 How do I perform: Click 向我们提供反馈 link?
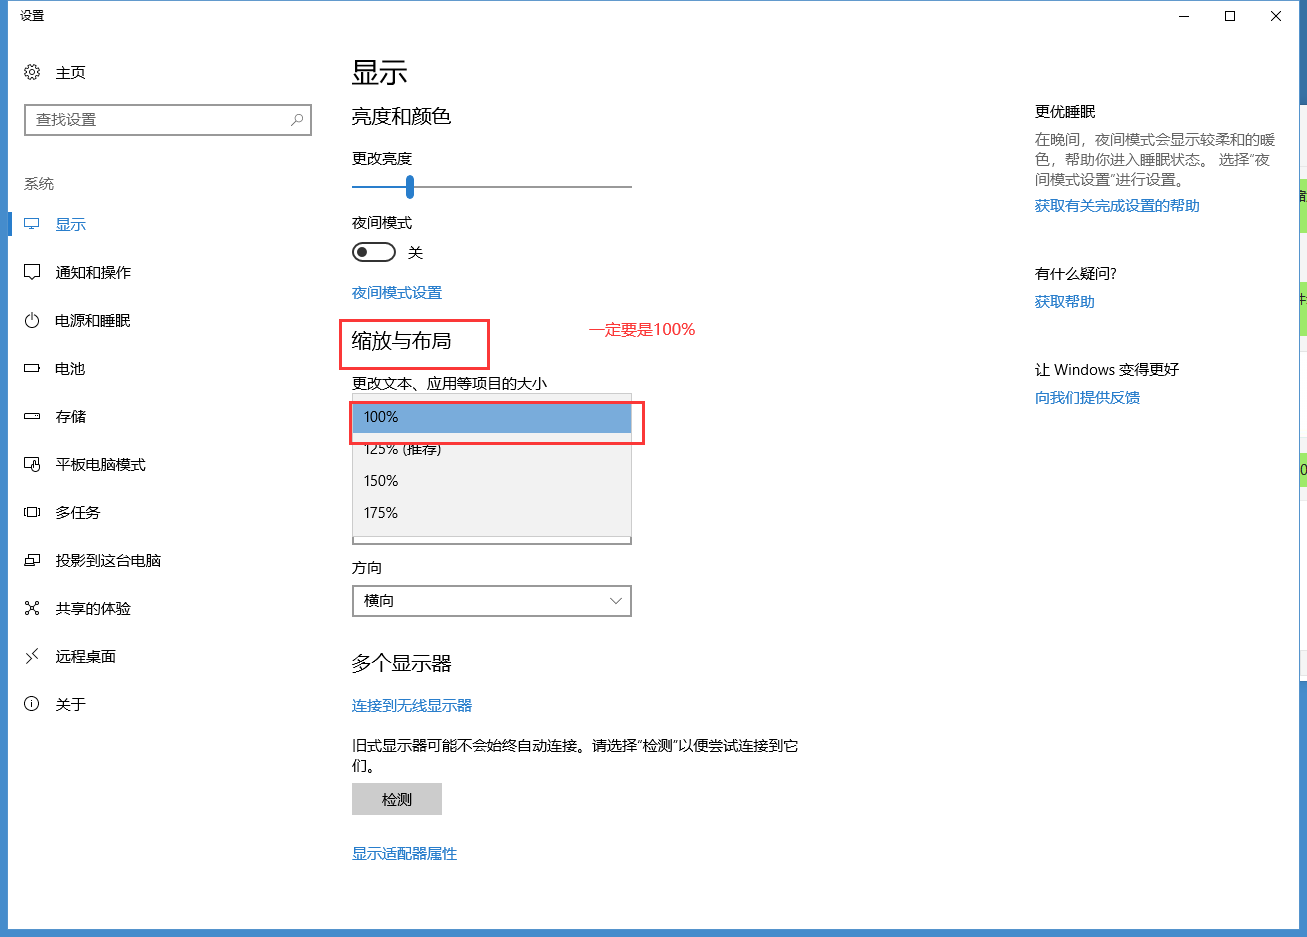1087,398
